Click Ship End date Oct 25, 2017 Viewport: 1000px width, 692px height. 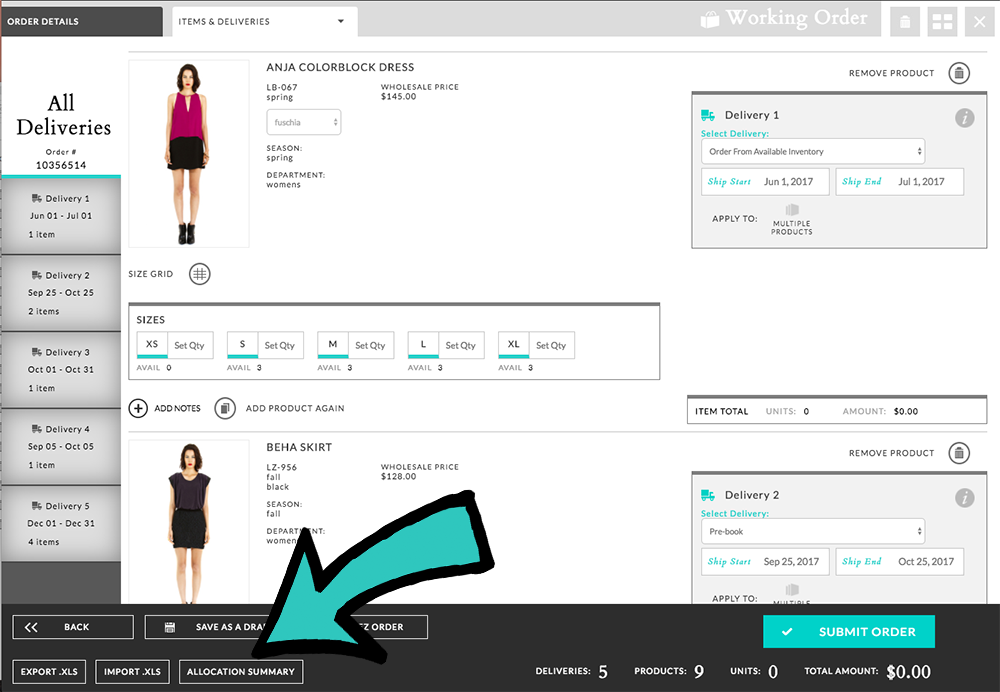(x=900, y=562)
